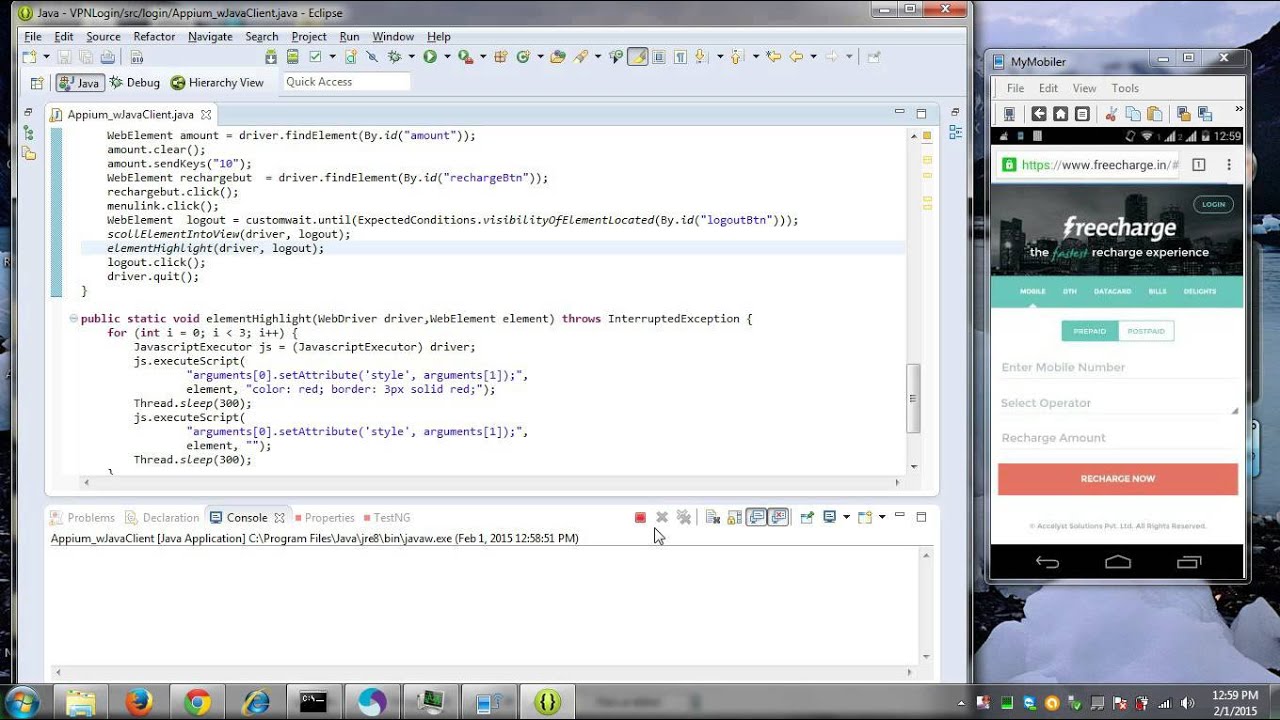
Task: Toggle Show Whitespace Characters in toolbar
Action: (680, 57)
